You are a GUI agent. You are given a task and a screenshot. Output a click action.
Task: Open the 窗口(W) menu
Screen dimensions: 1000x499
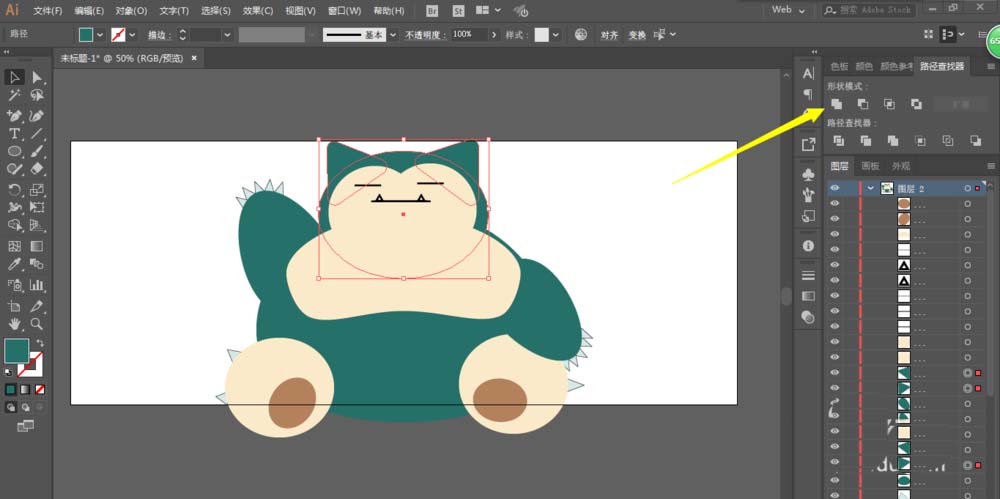coord(344,11)
